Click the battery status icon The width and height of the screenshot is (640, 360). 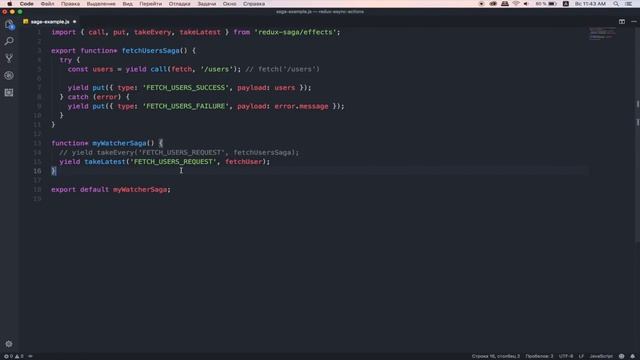click(546, 4)
